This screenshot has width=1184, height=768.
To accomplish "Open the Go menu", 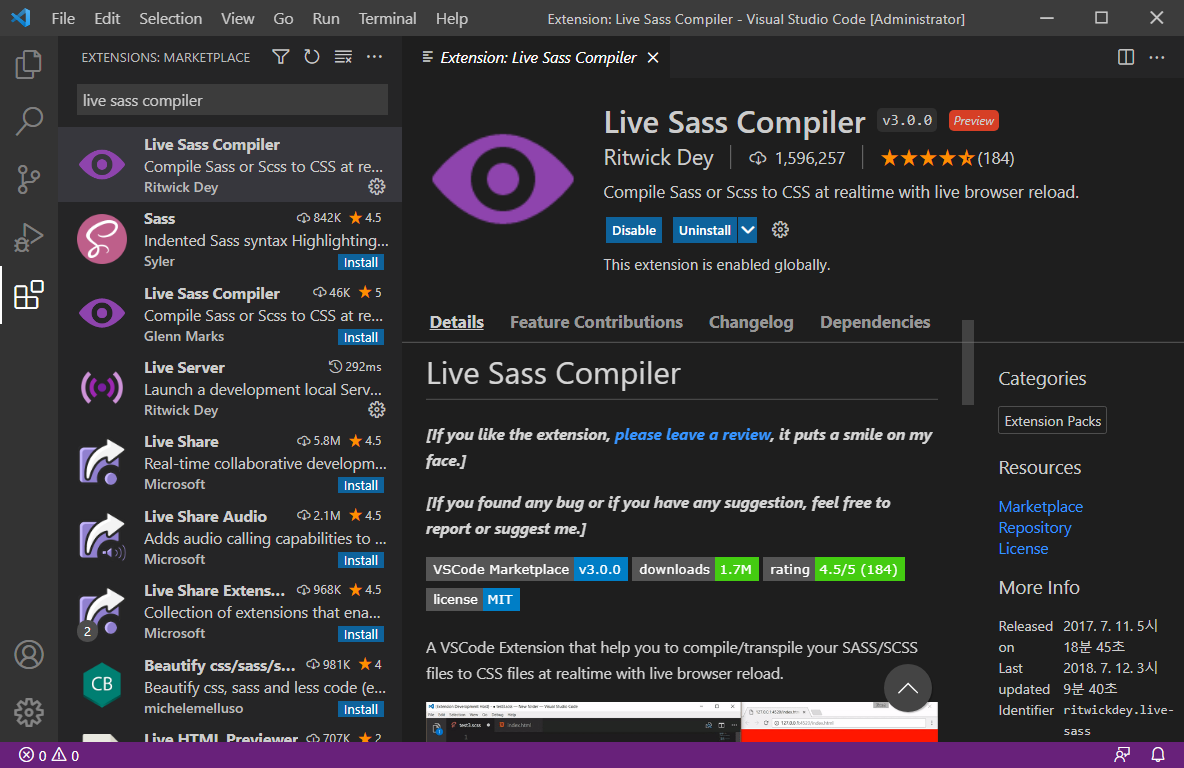I will click(283, 18).
